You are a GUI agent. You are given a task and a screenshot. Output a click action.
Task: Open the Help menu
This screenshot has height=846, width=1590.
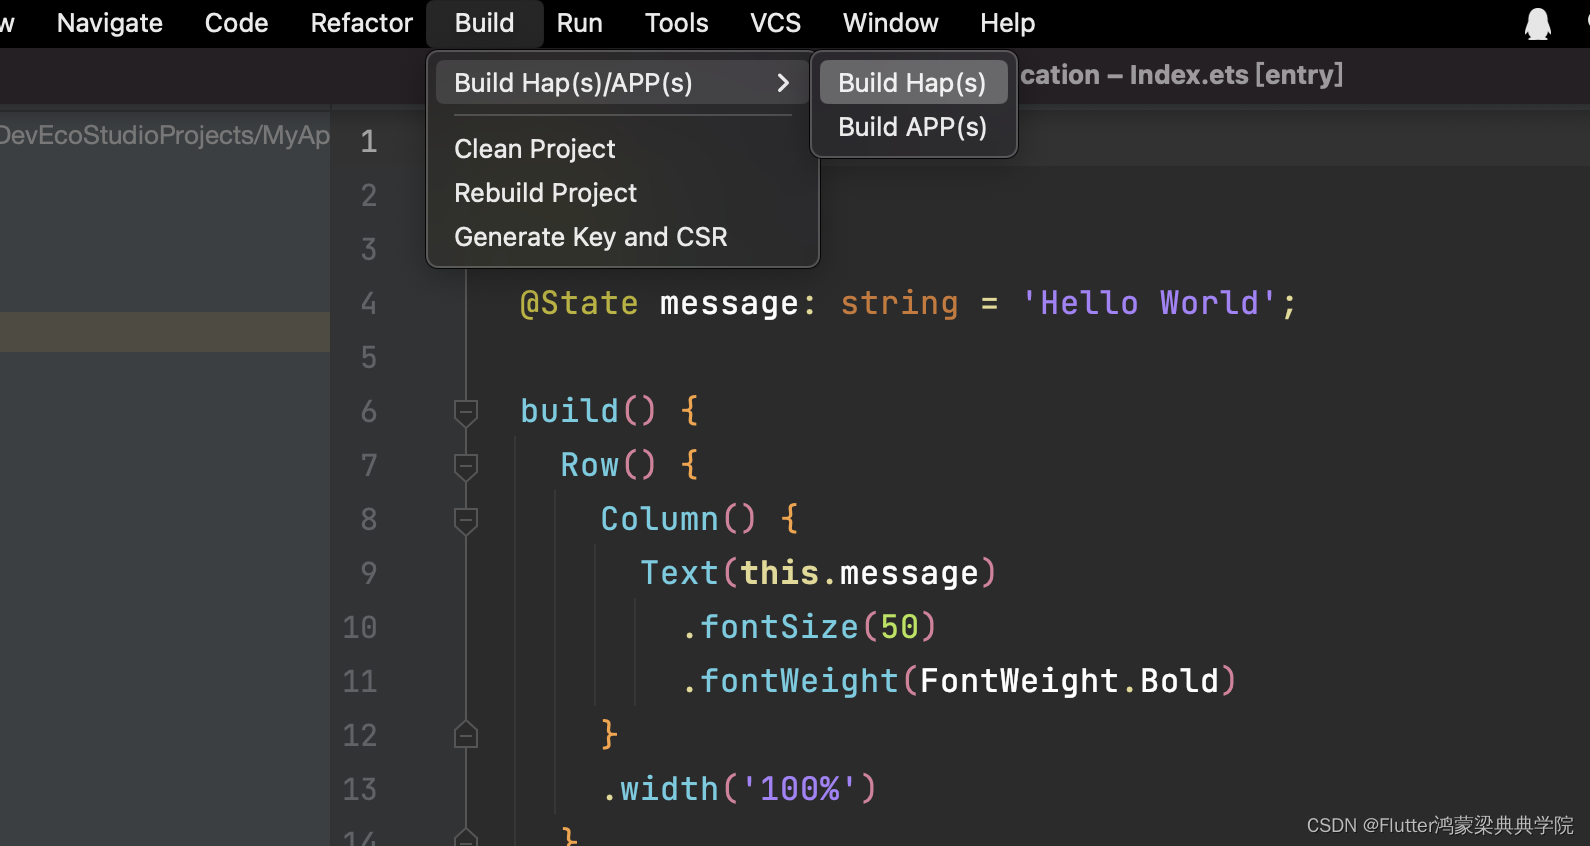(x=1007, y=23)
